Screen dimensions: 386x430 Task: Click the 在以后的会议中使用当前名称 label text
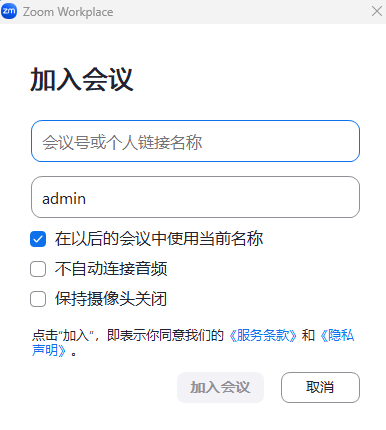coord(159,239)
